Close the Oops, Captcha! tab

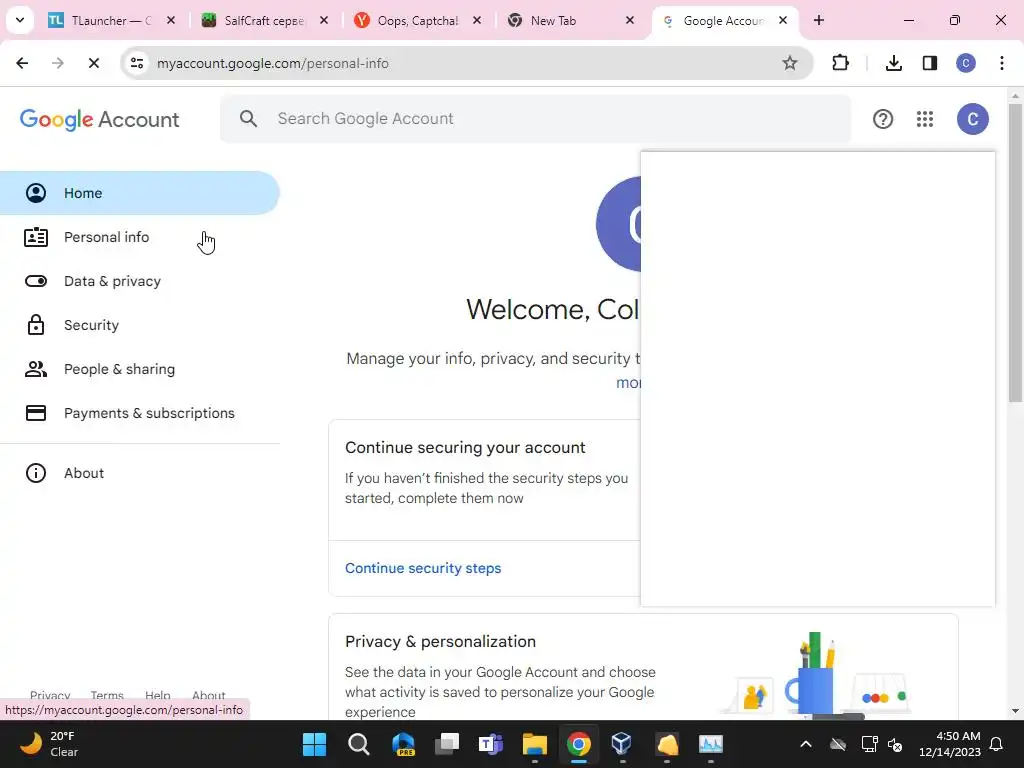[x=477, y=20]
